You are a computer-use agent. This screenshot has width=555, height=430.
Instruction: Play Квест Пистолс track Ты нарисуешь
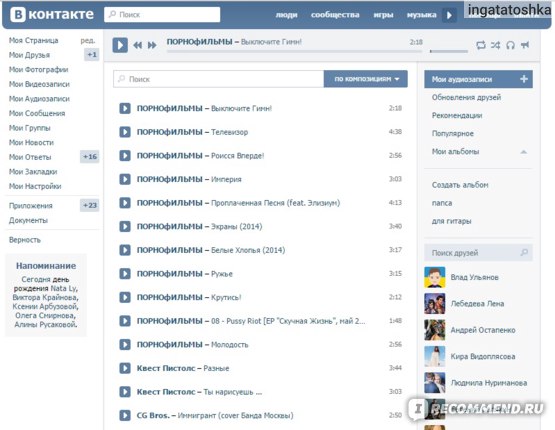(125, 392)
